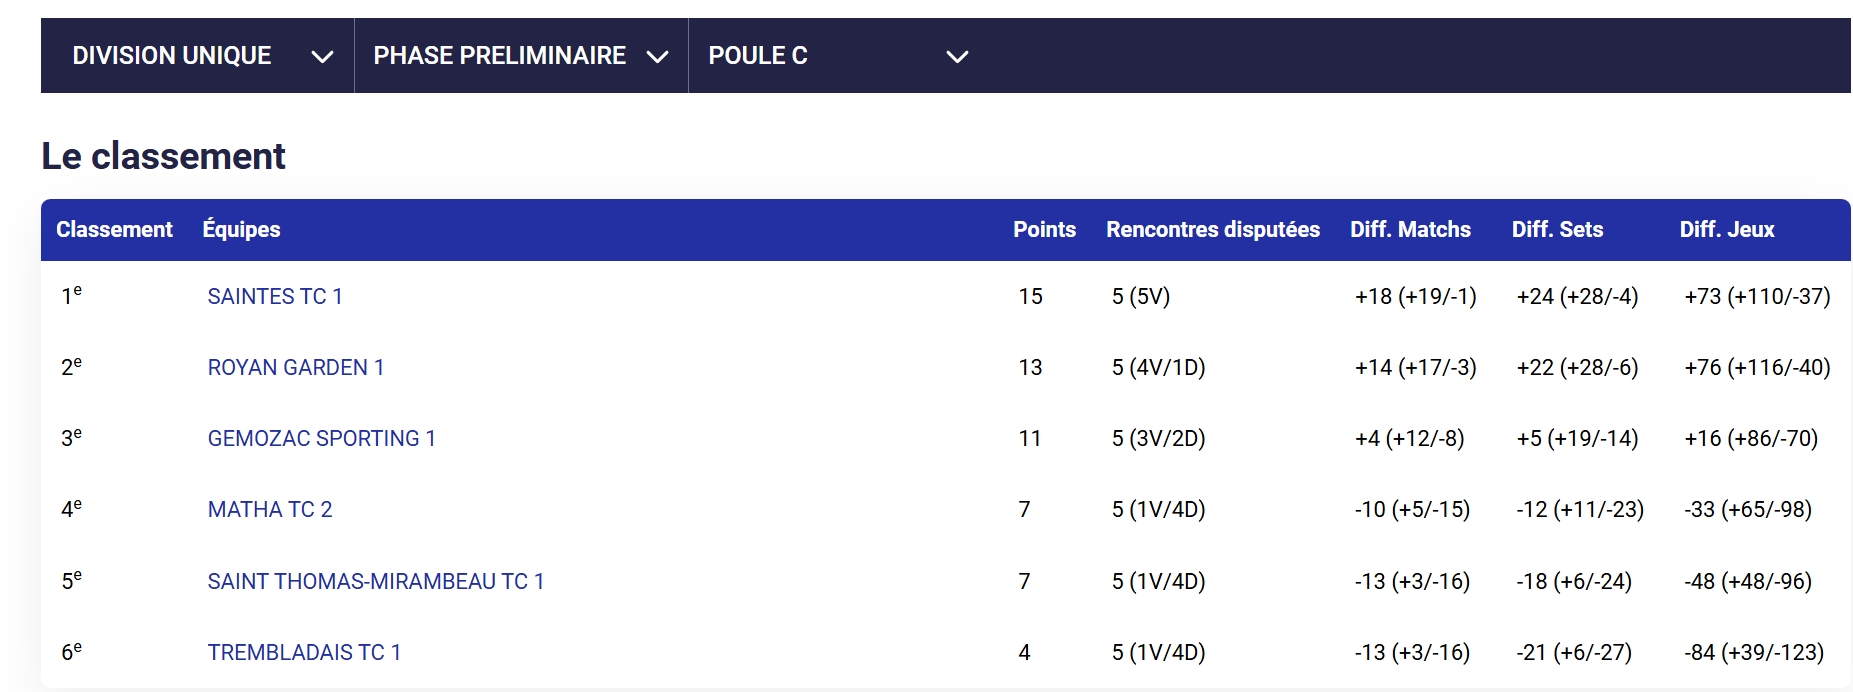Click the Diff. Sets column header
1853x692 pixels.
[1557, 230]
